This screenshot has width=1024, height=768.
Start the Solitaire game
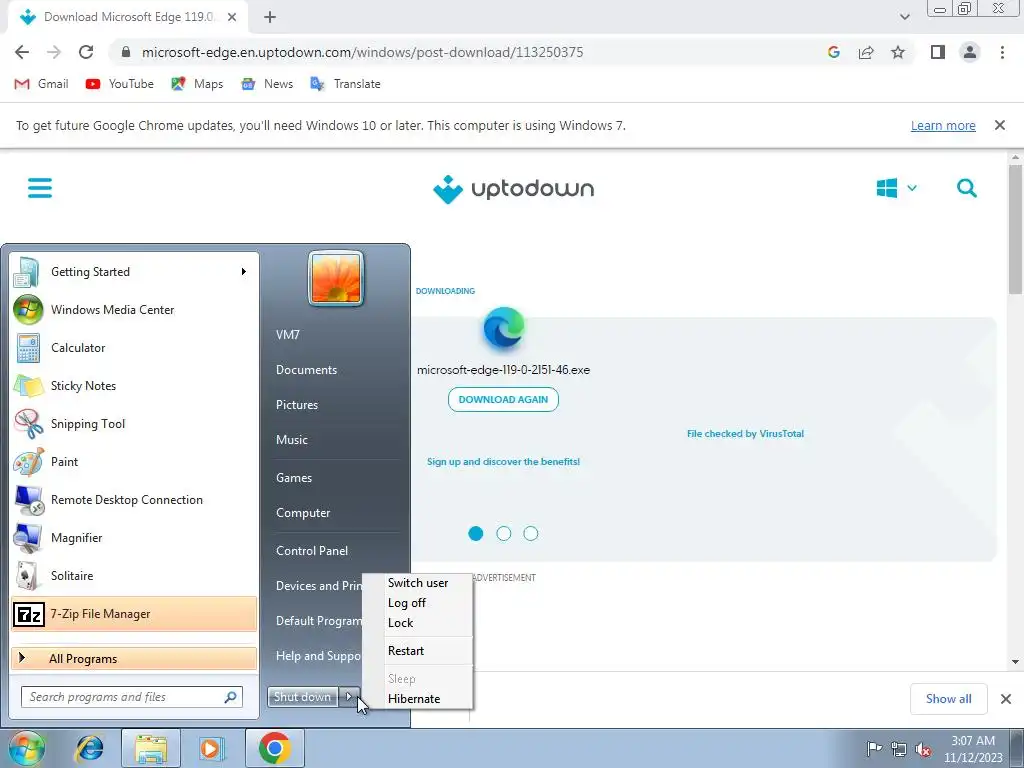(x=134, y=575)
